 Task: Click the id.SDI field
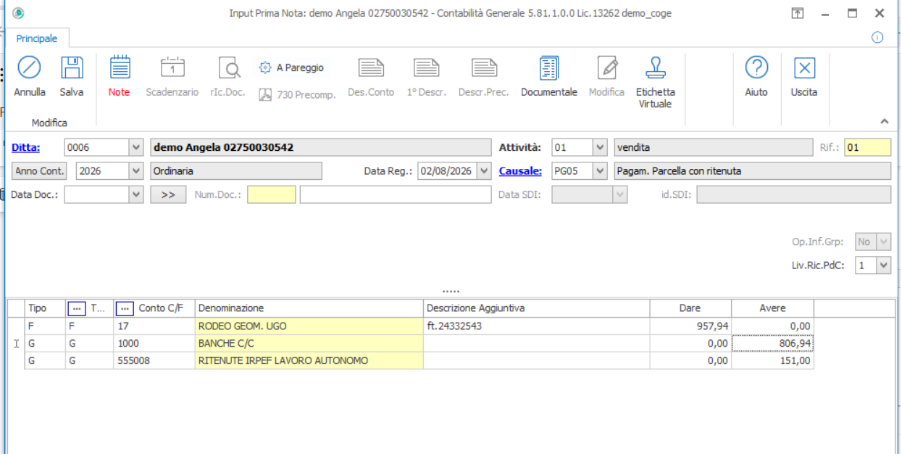[x=794, y=195]
